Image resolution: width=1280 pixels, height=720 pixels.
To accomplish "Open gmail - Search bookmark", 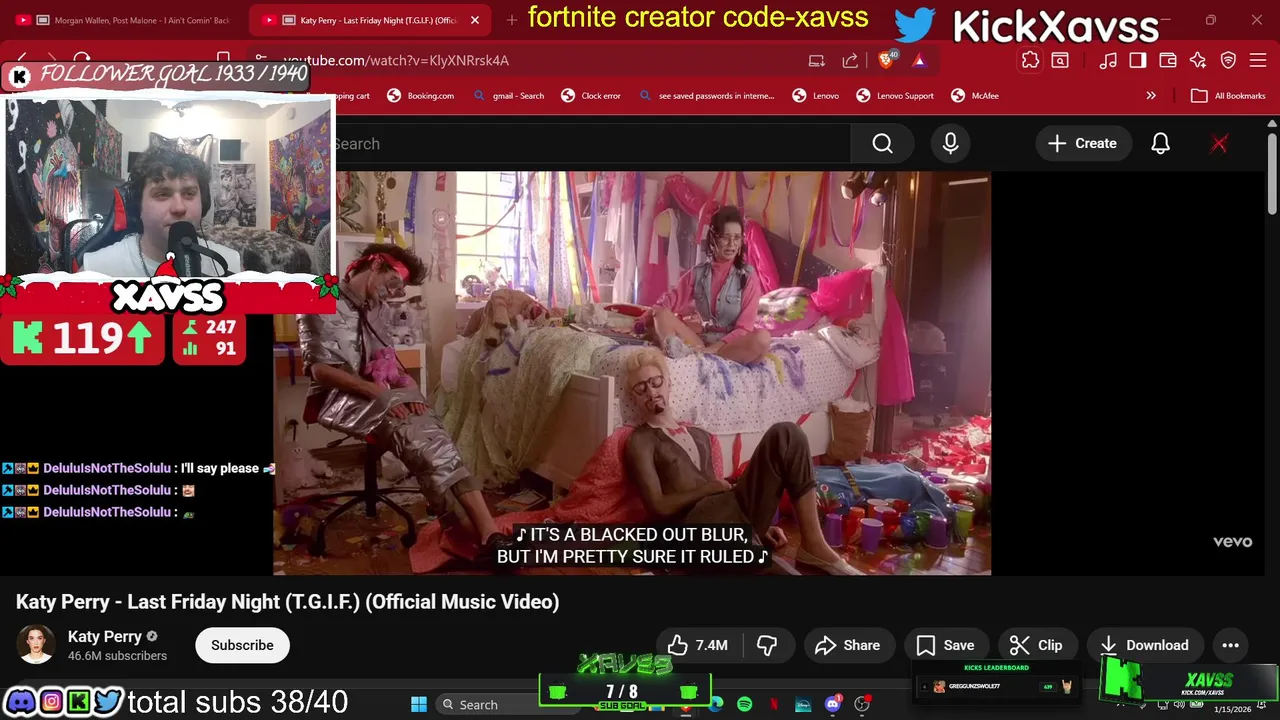I will coord(509,96).
